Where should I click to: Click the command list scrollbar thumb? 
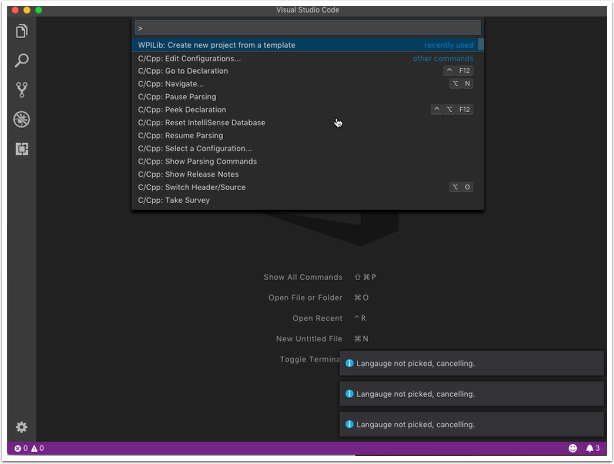(x=481, y=44)
